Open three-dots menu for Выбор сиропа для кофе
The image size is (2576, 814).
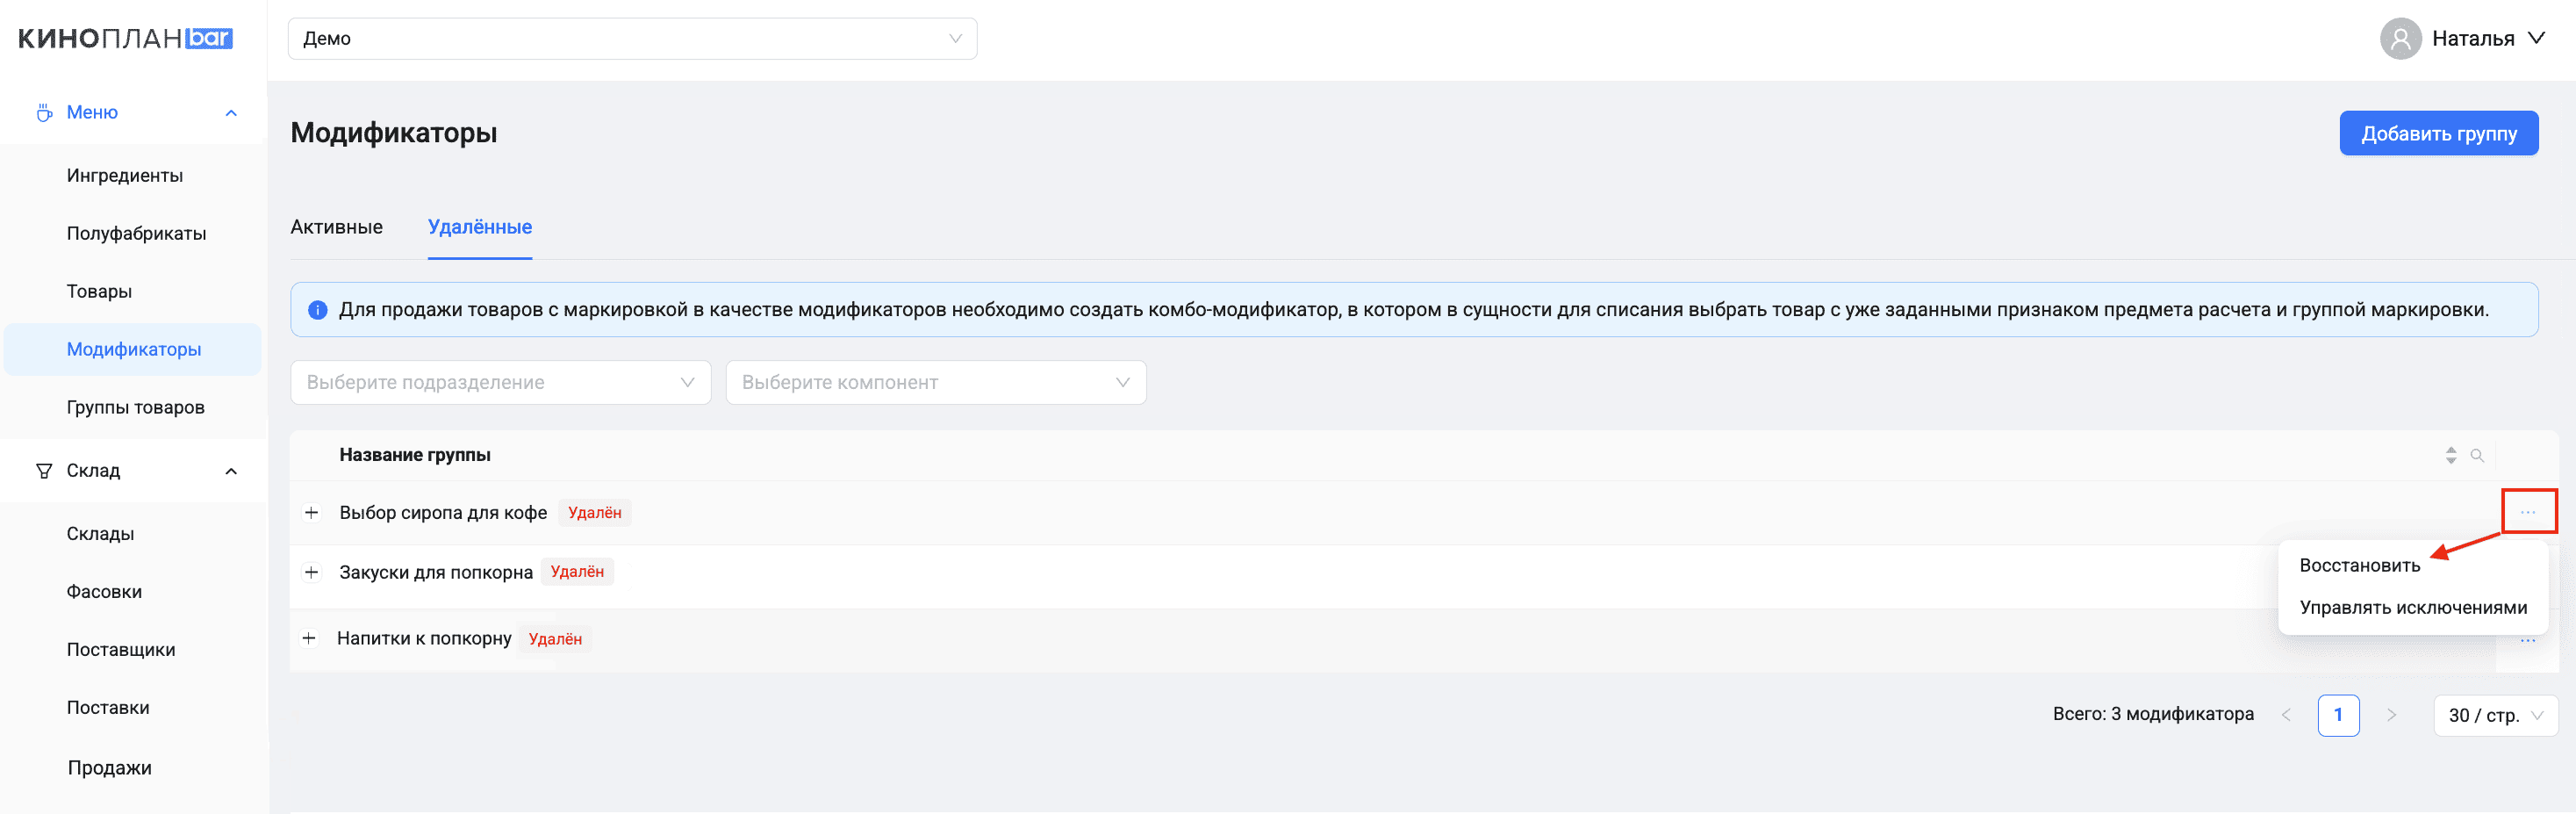coord(2527,512)
